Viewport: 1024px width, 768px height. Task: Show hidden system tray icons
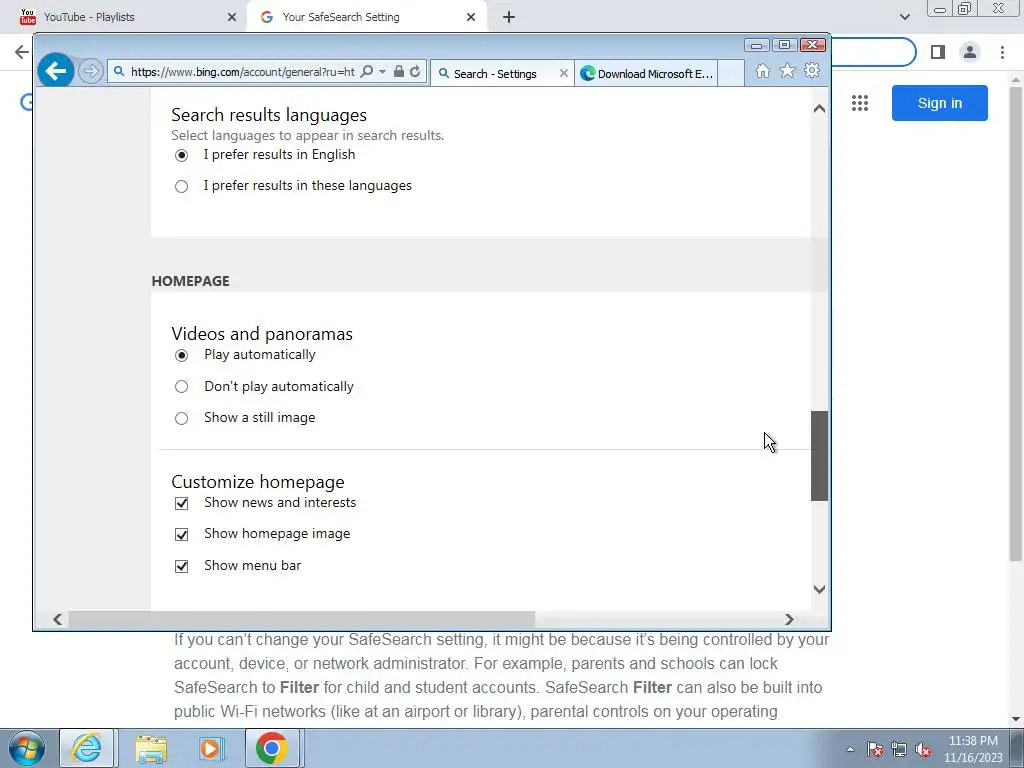(x=850, y=749)
